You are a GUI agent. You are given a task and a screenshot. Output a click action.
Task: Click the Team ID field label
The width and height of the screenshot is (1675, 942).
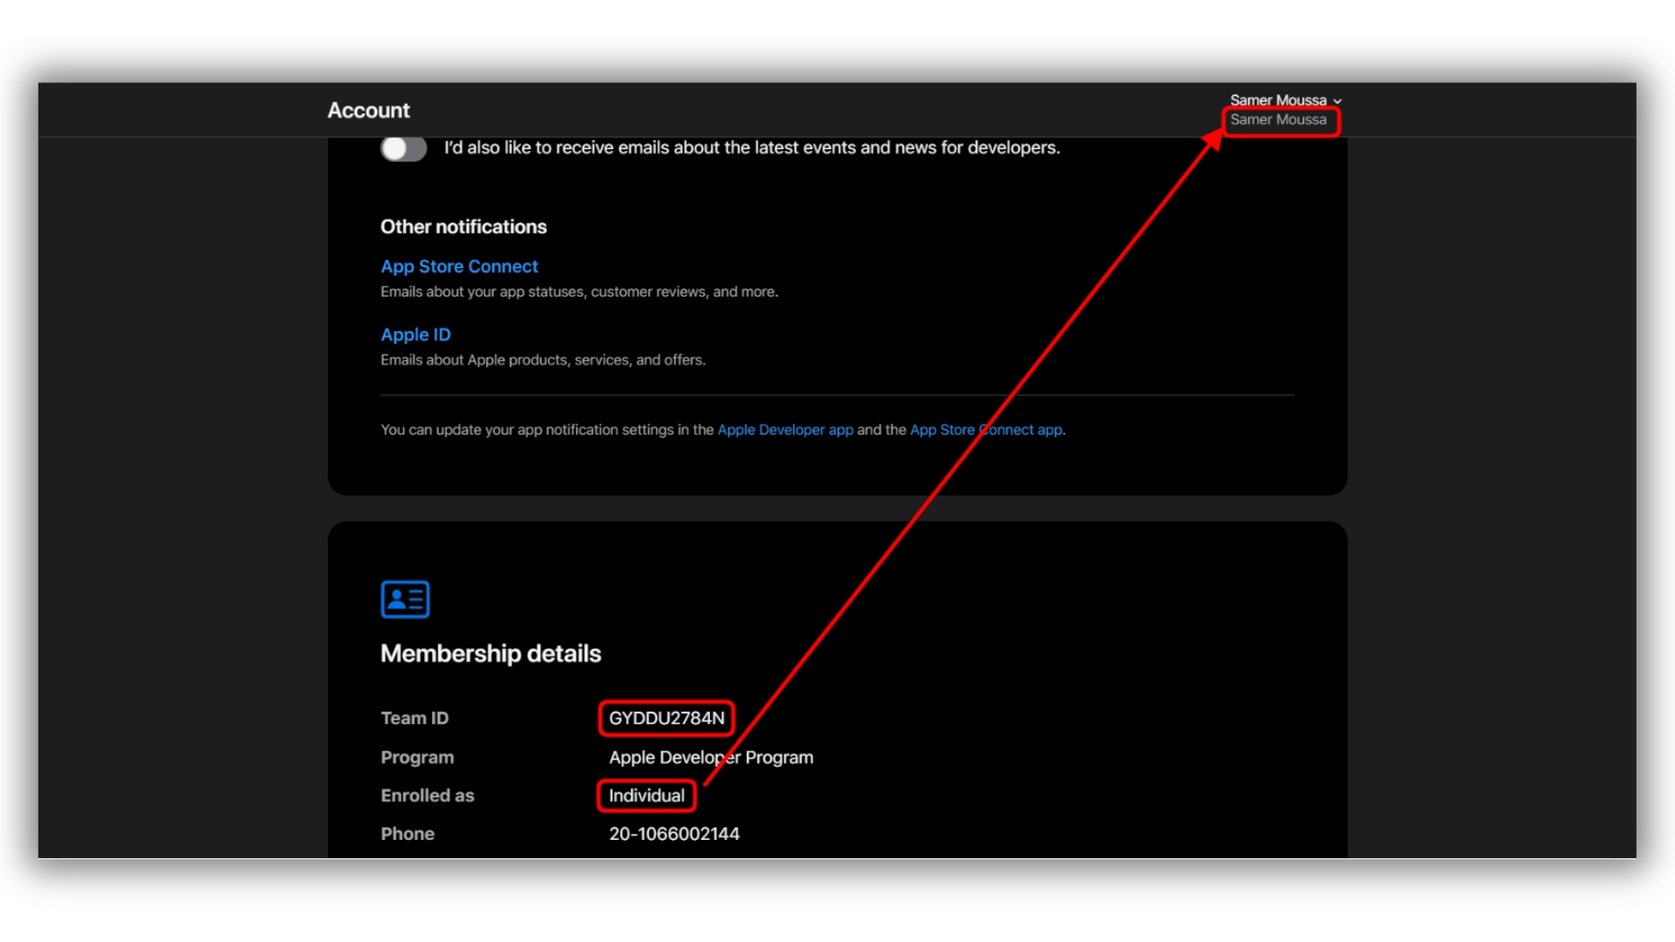point(414,718)
